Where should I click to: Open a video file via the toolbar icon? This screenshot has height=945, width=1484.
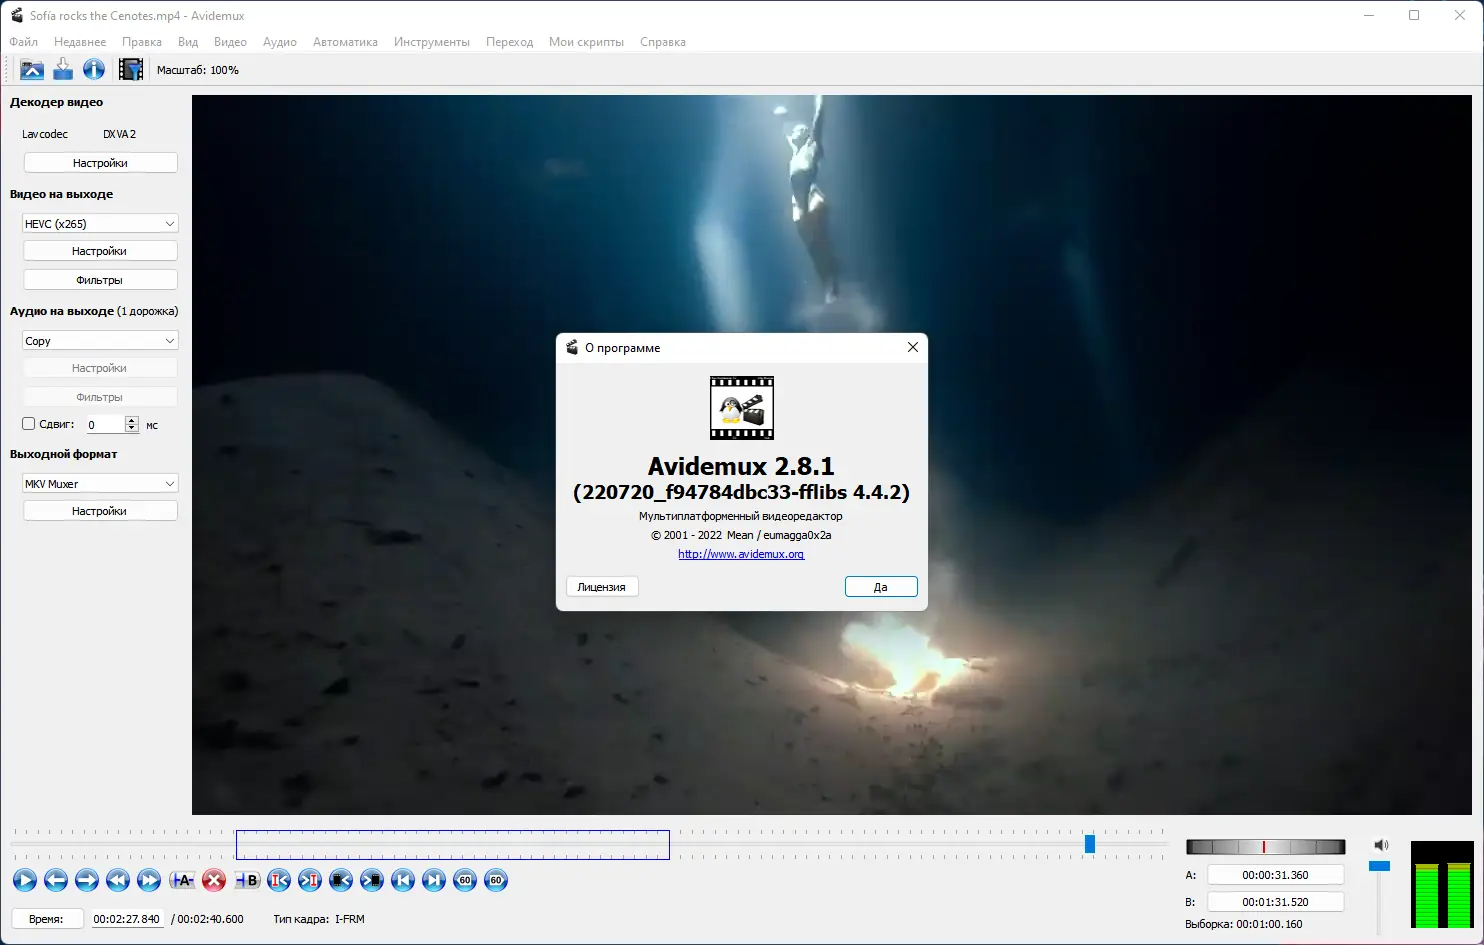point(32,69)
